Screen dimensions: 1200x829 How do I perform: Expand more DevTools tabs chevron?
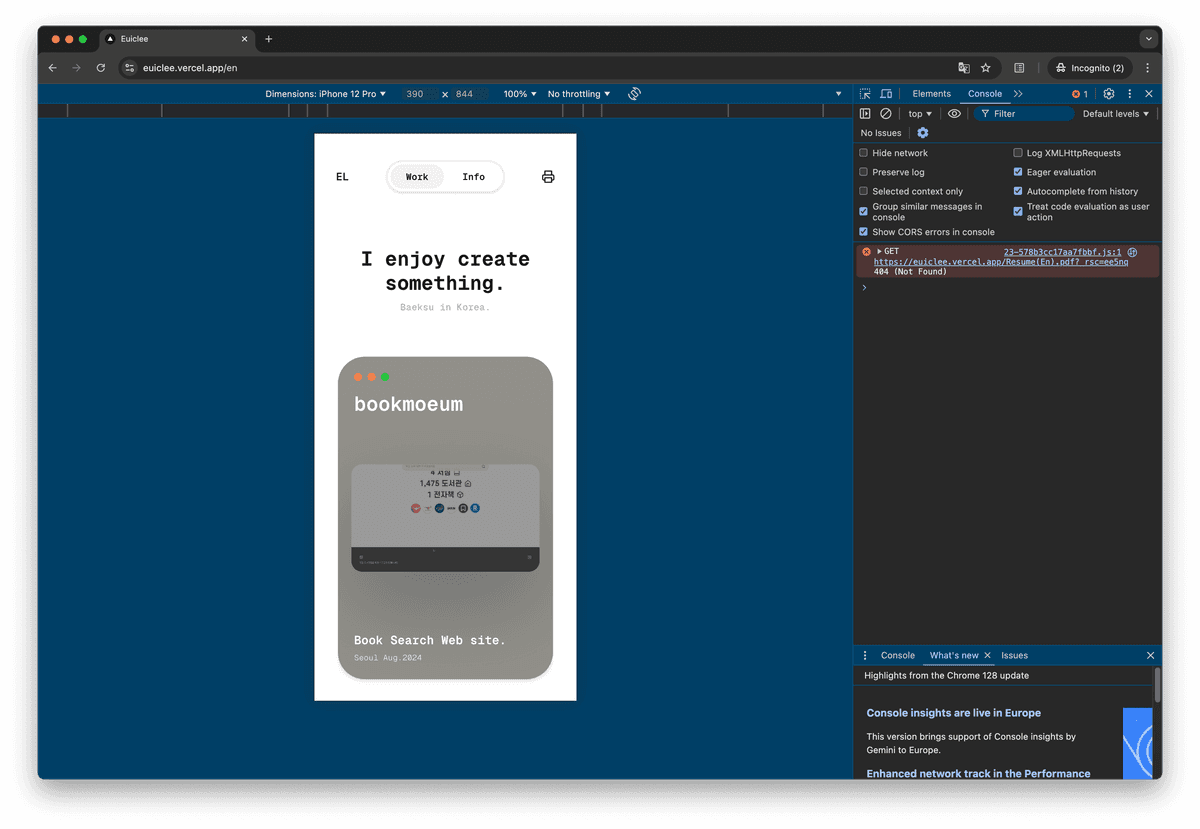[1018, 94]
